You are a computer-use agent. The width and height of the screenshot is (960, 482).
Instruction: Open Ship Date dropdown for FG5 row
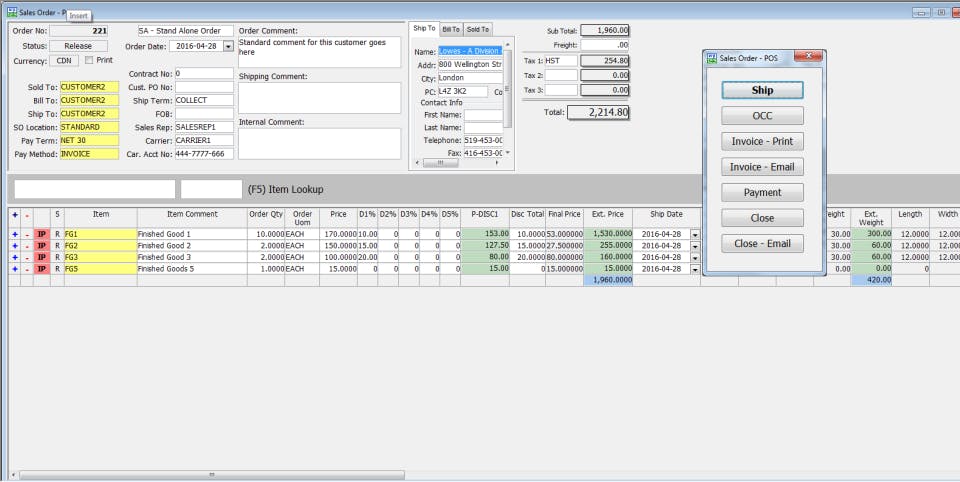coord(695,269)
